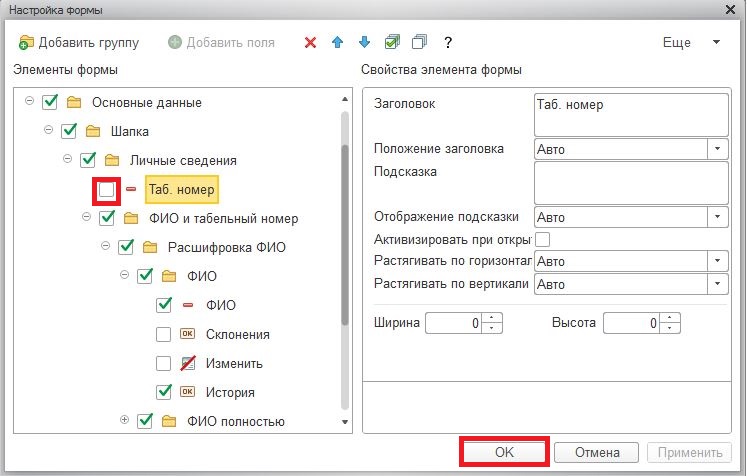Open Отображение подсказки dropdown
747x476 pixels.
(717, 217)
